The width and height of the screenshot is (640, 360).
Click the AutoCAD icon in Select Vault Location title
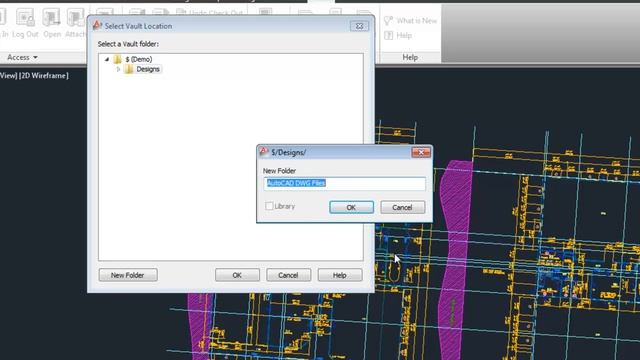click(x=97, y=25)
